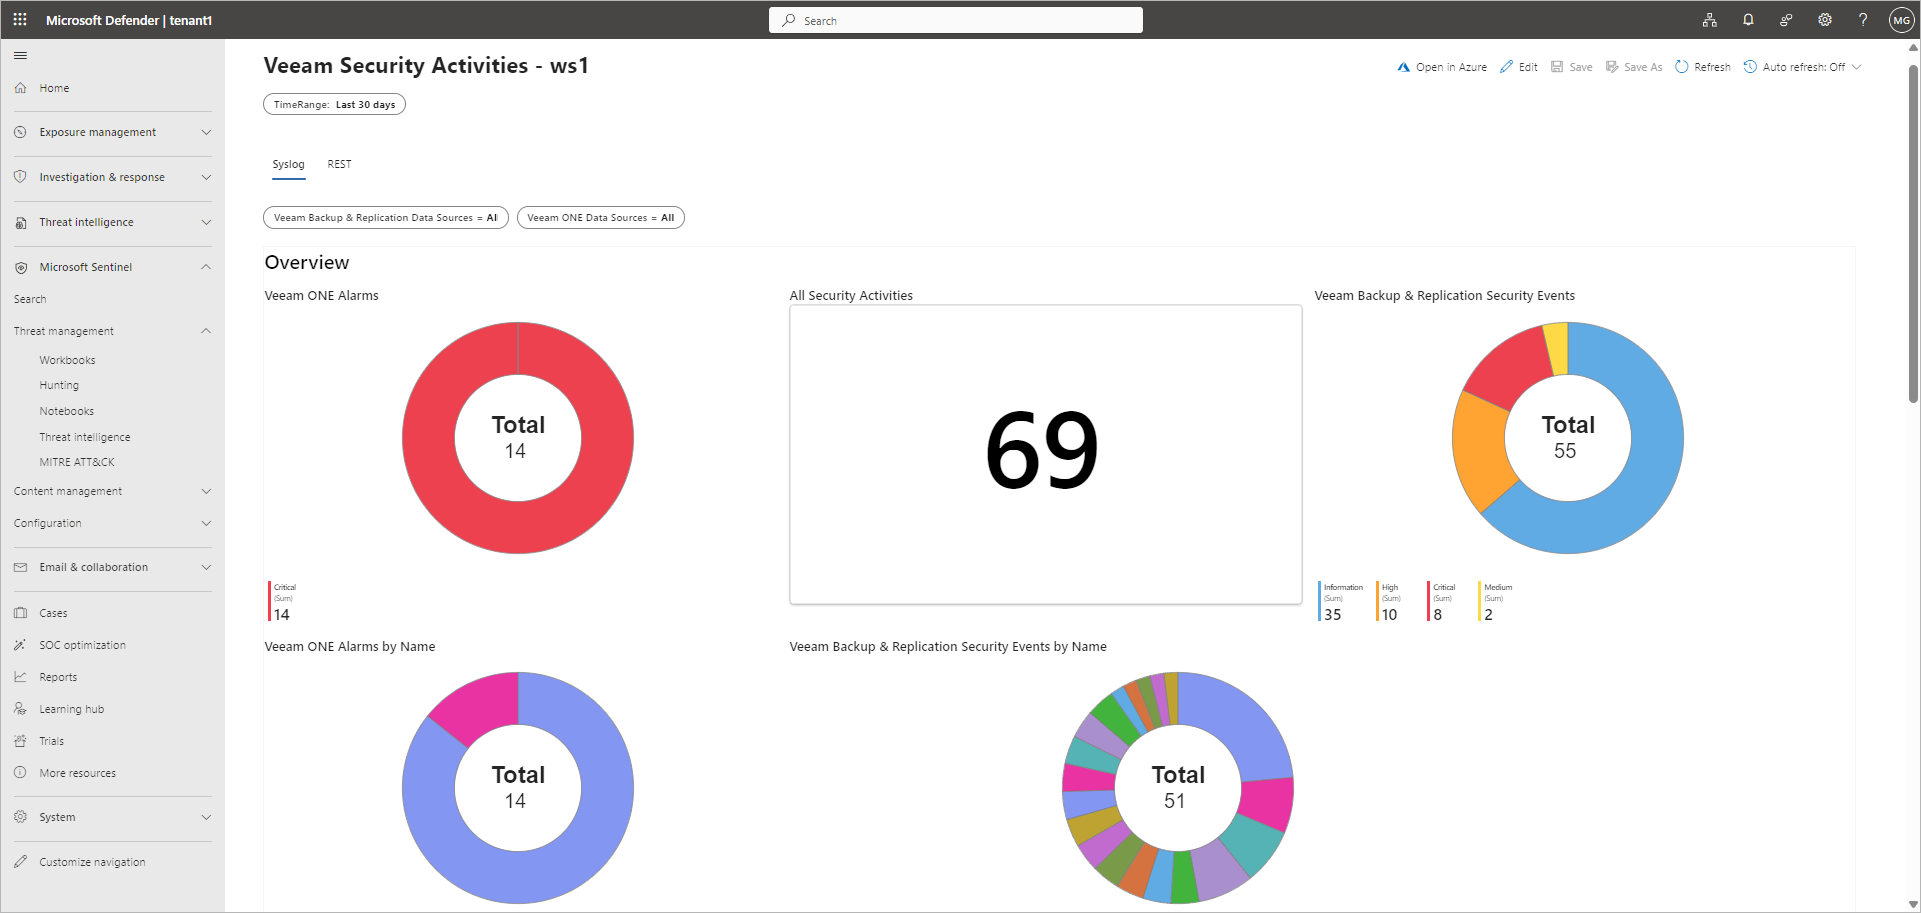Screen dimensions: 1921x913
Task: Click Veeam Backup & Replication Data Sources filter
Action: (386, 217)
